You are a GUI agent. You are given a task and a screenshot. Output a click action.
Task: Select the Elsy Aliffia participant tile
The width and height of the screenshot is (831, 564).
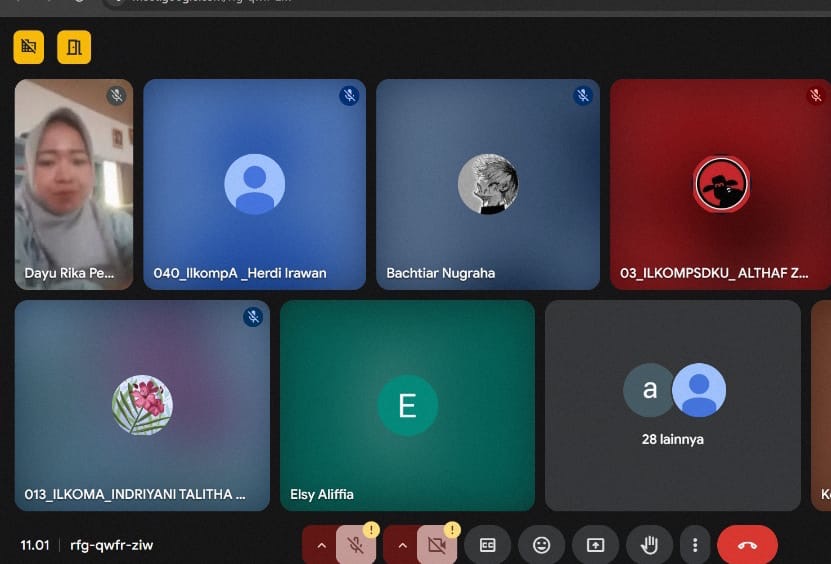click(x=407, y=405)
